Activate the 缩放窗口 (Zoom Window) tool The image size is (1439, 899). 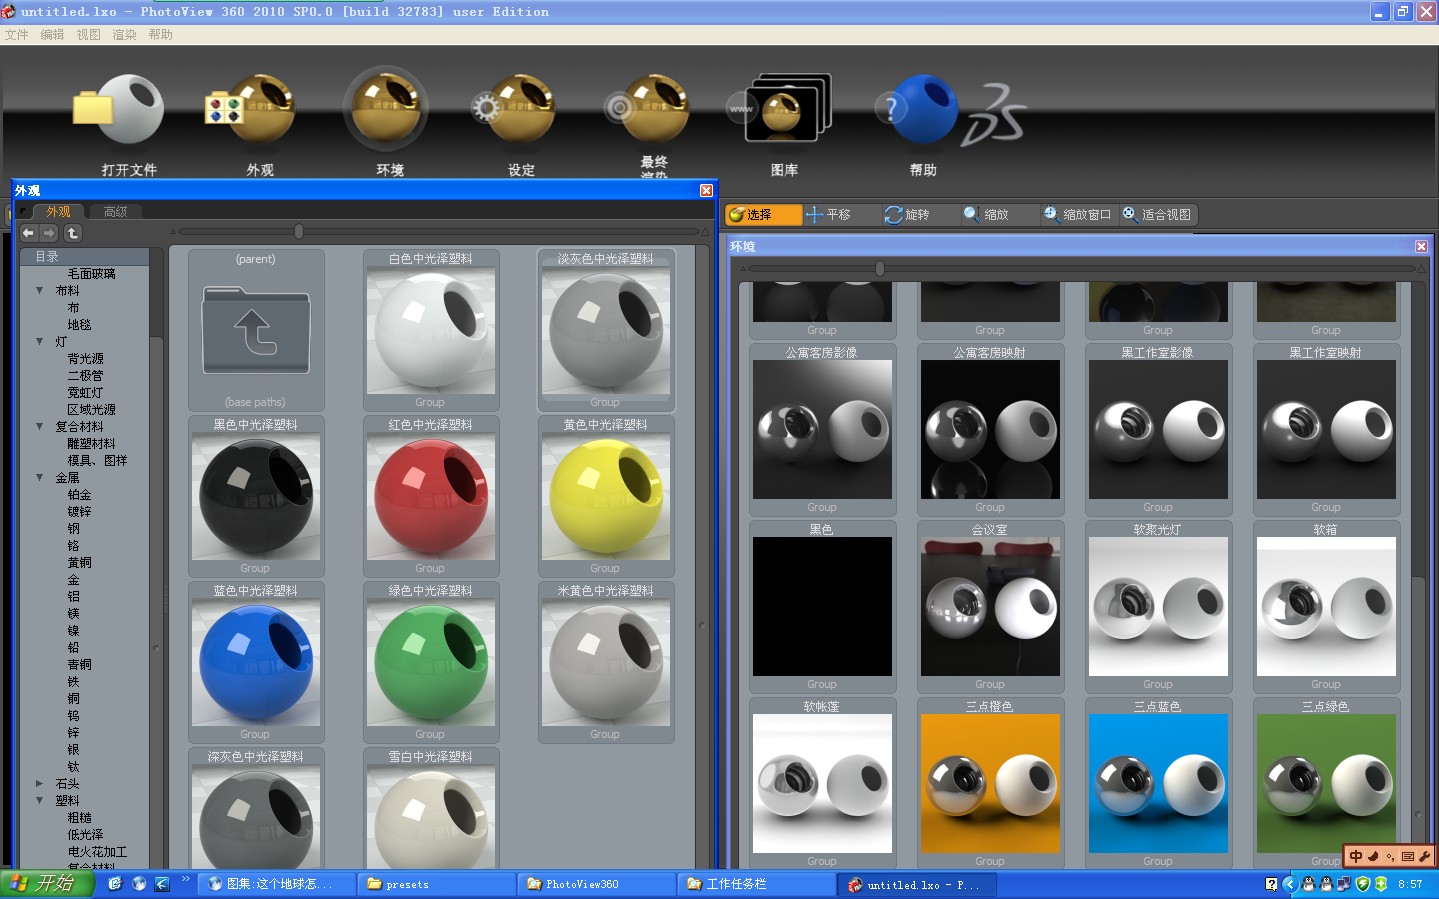click(1078, 215)
